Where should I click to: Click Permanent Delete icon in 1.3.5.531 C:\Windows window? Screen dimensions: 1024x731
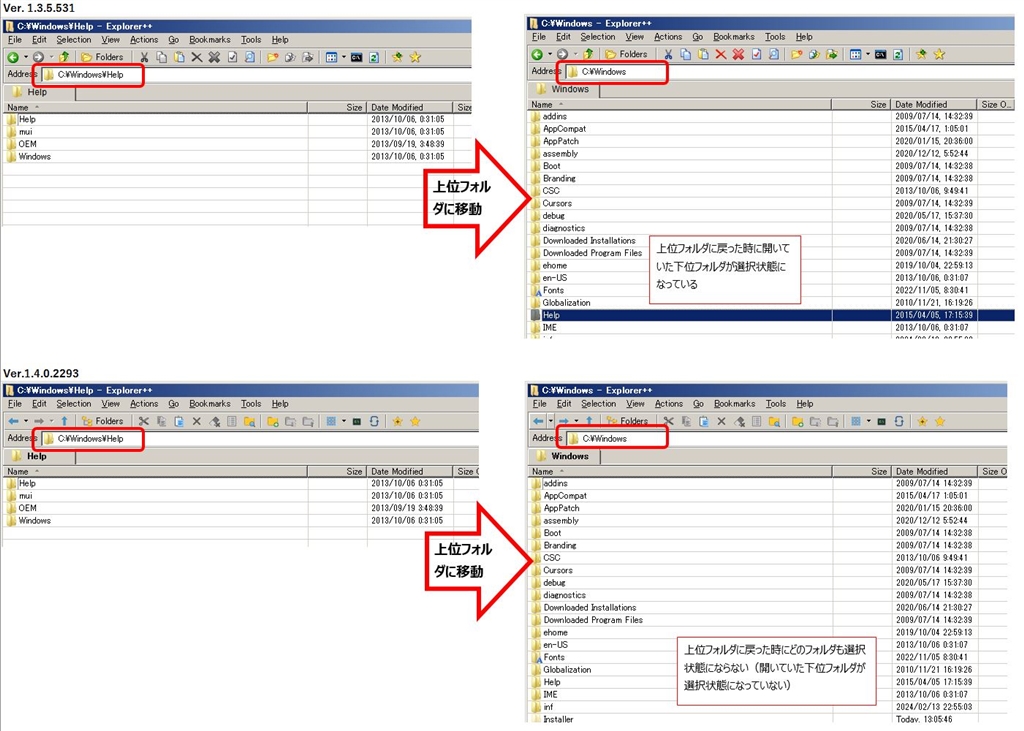[x=739, y=54]
